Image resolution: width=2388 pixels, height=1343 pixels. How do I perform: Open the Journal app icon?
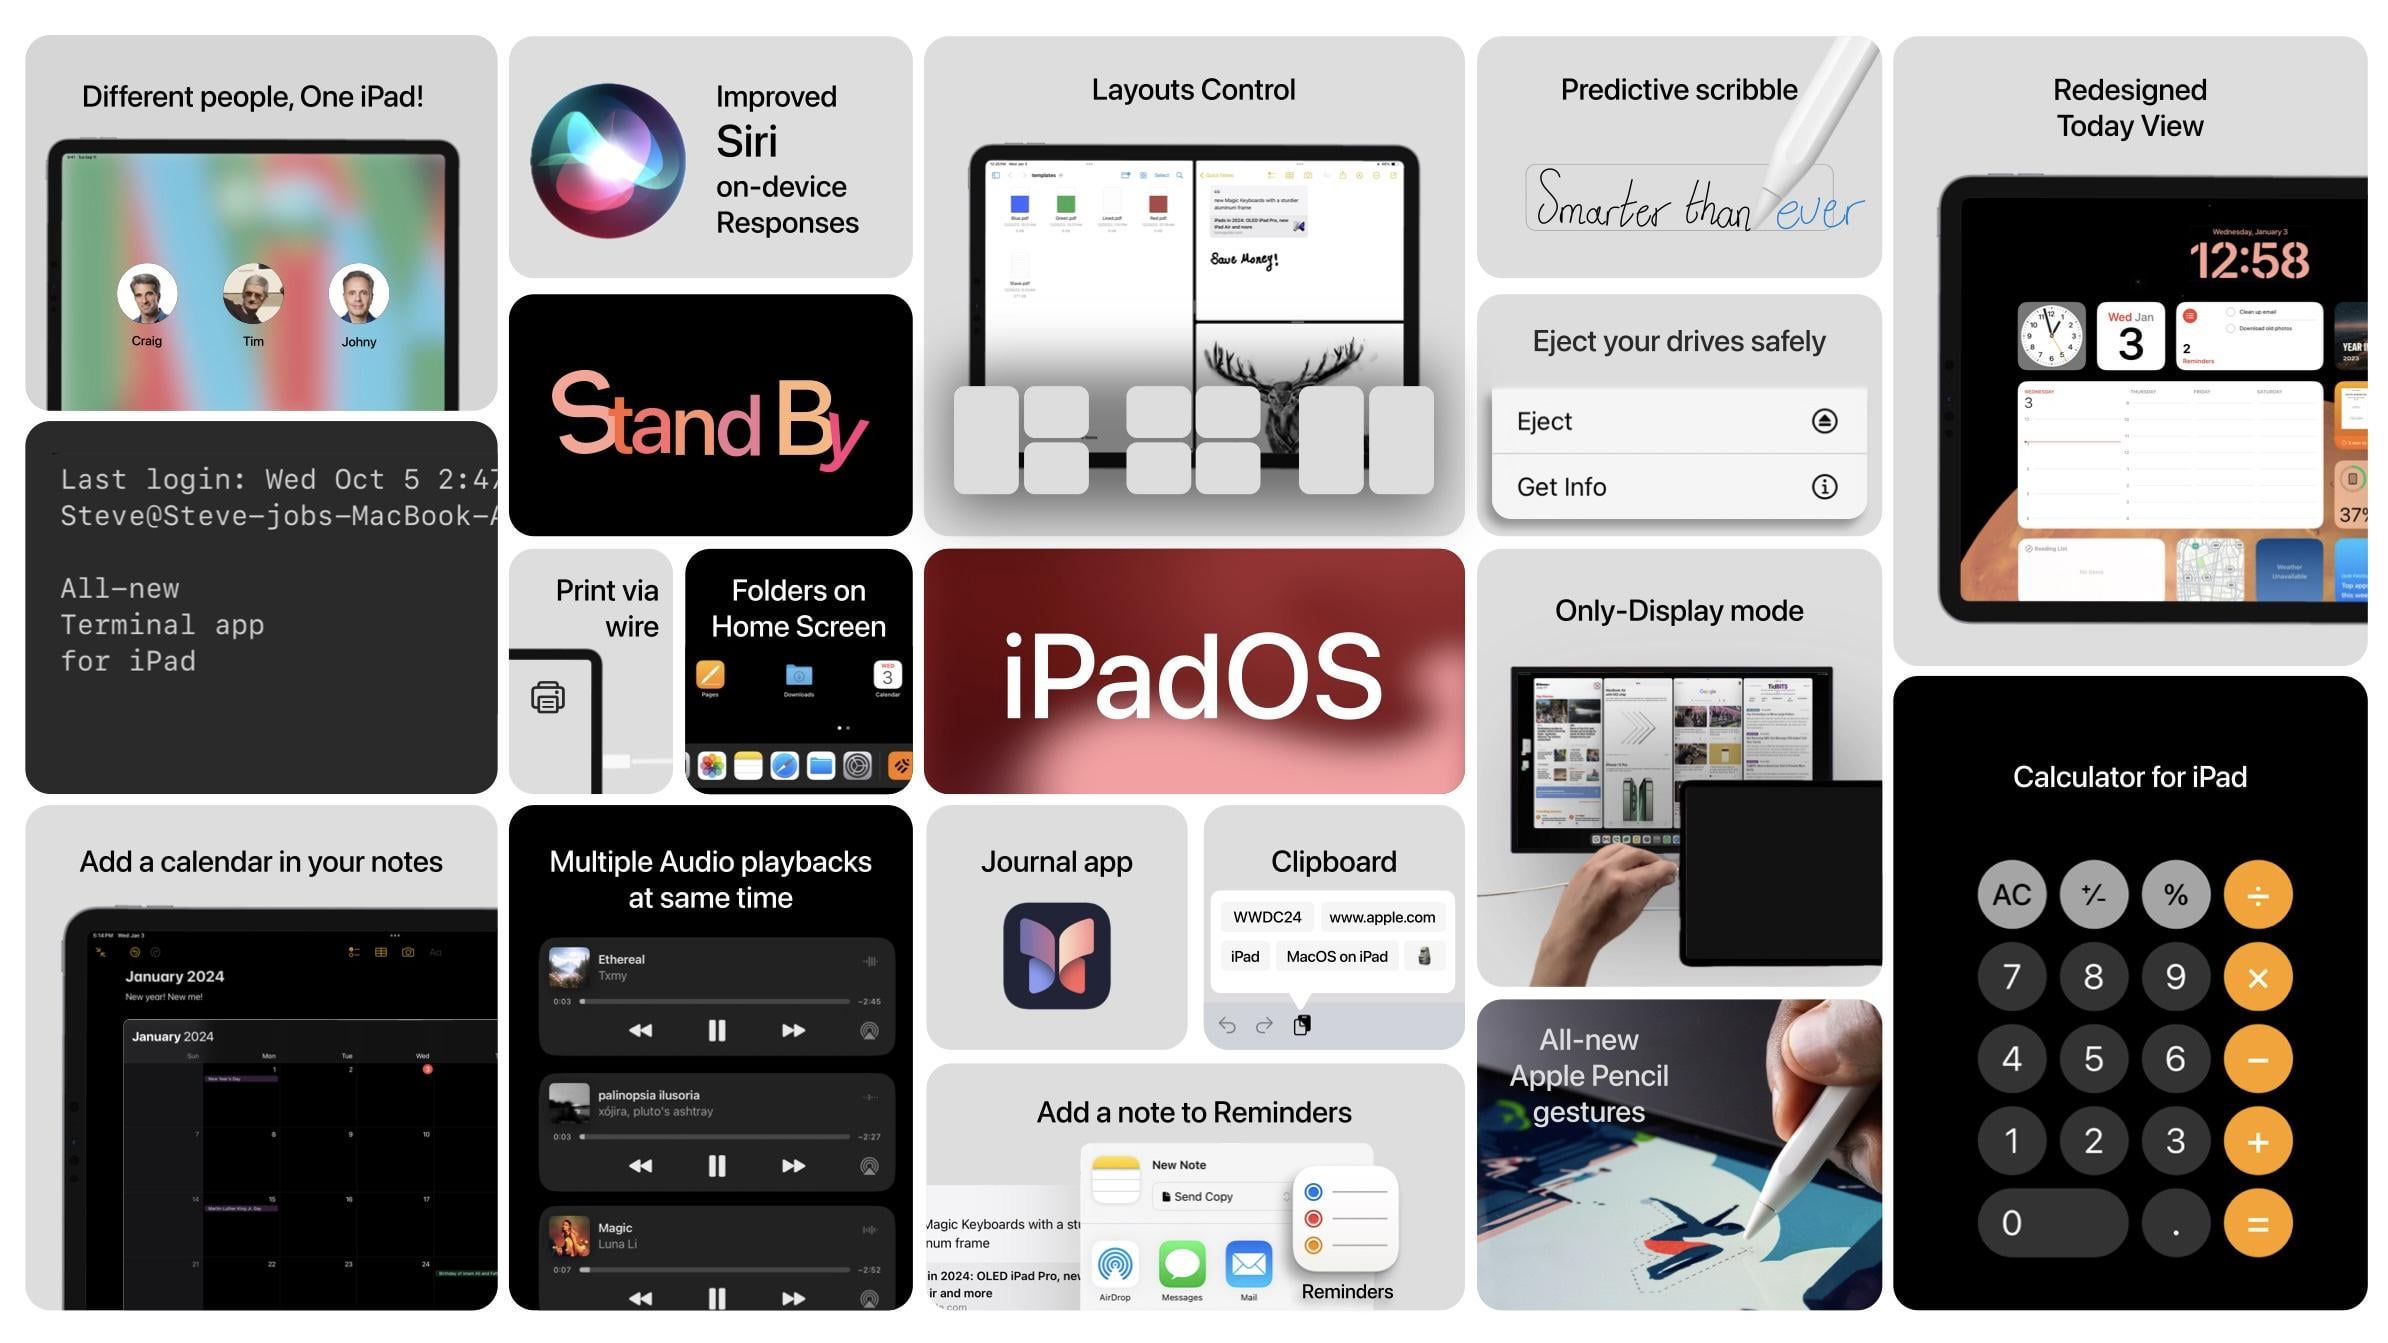point(1056,958)
